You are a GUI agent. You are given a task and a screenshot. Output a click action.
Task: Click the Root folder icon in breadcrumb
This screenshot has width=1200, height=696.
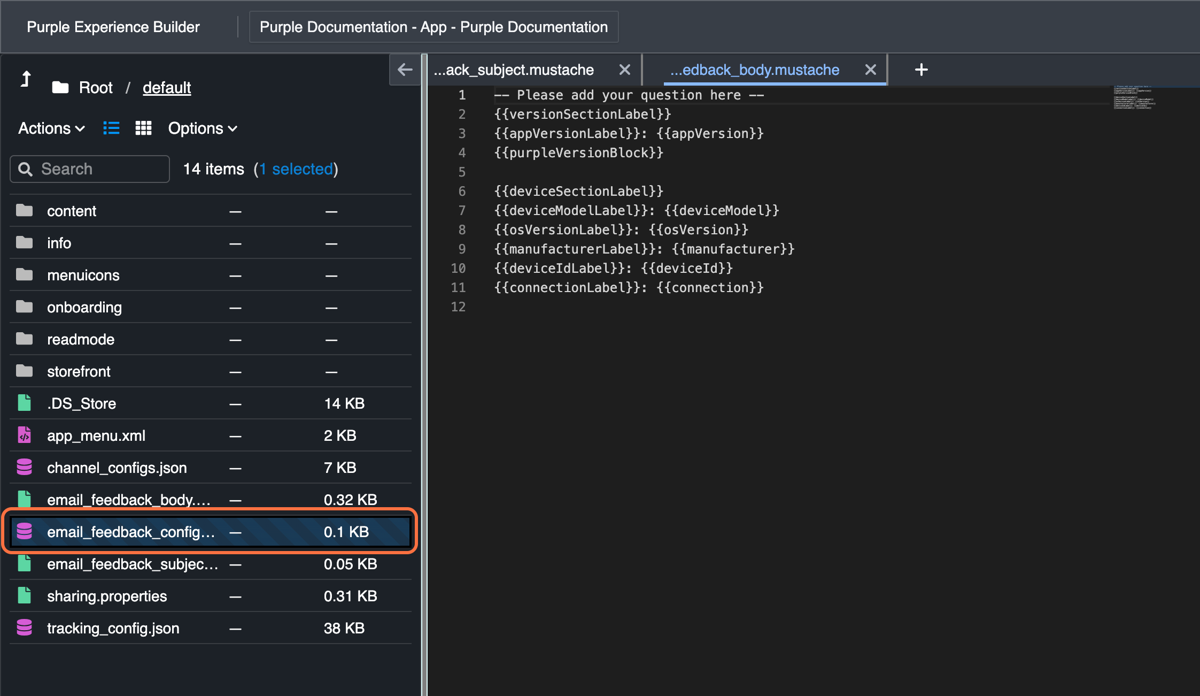pos(60,88)
